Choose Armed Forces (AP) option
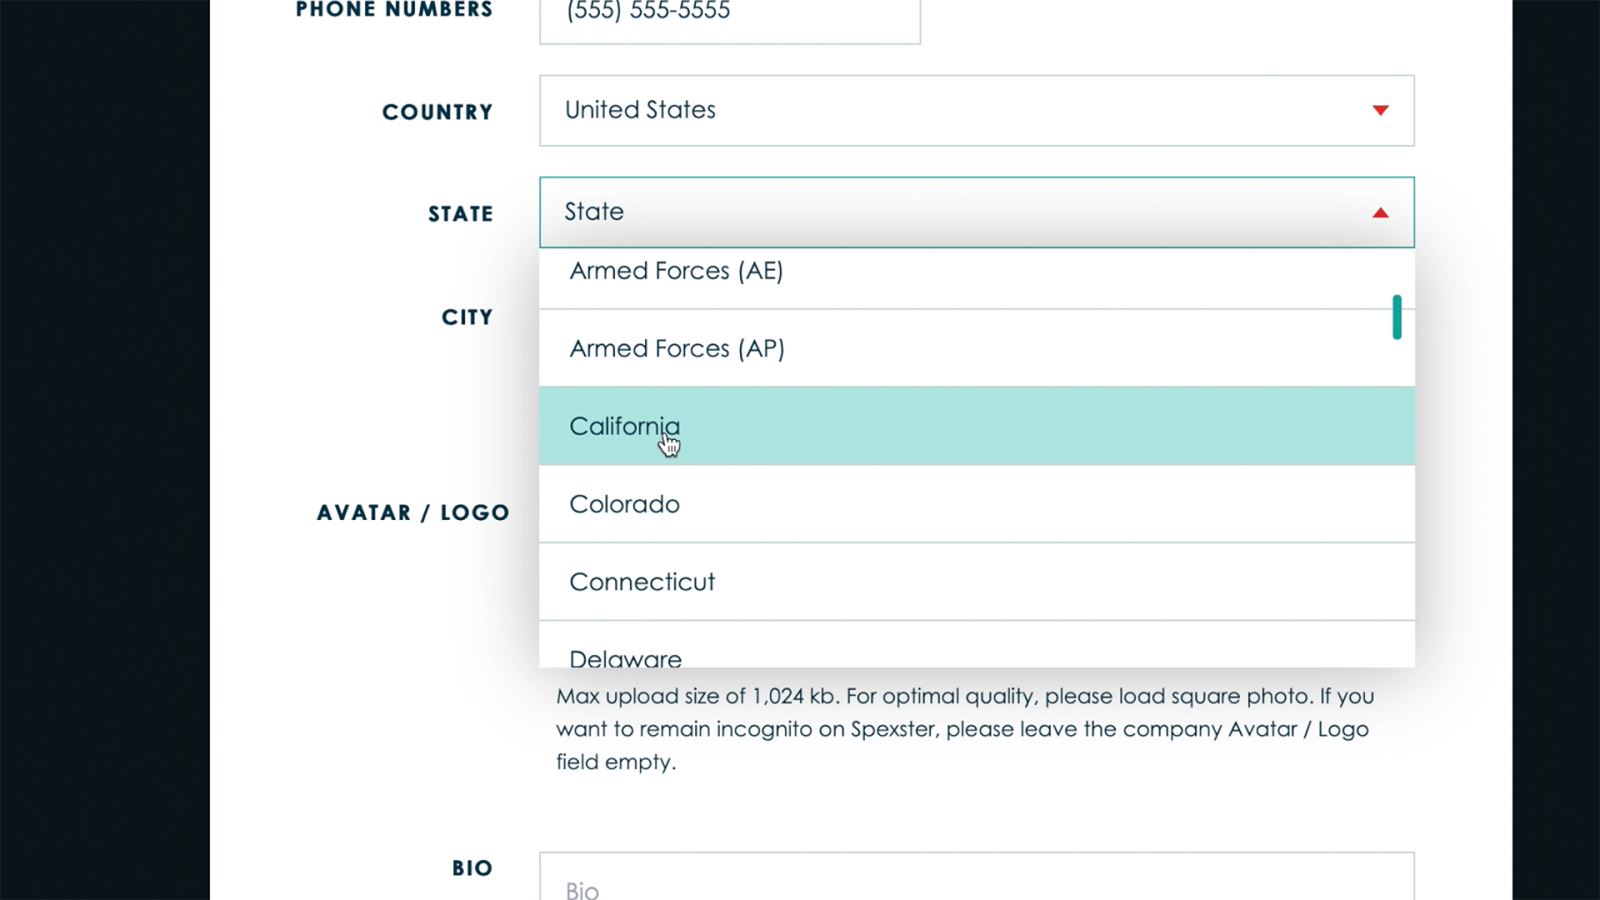This screenshot has width=1600, height=900. pyautogui.click(x=676, y=349)
